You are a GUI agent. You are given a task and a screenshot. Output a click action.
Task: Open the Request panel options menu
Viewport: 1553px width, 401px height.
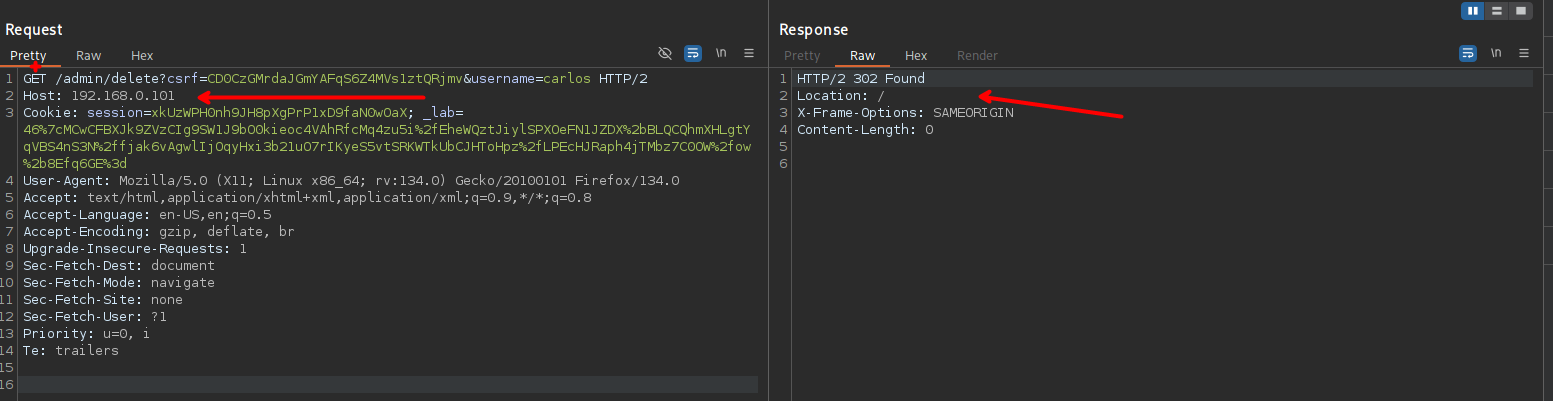[x=749, y=53]
